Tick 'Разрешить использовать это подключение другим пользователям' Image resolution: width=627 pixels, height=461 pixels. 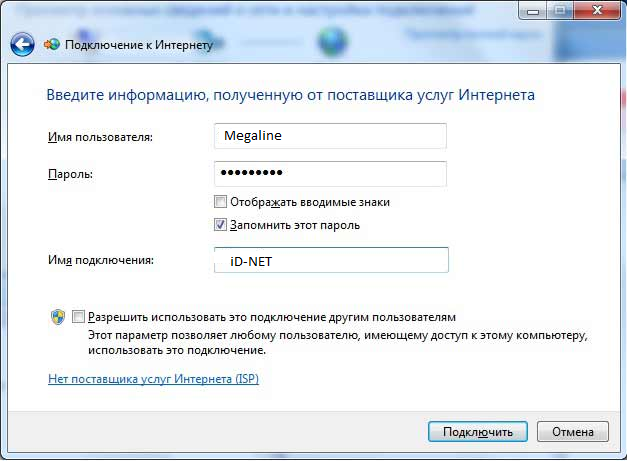(x=79, y=314)
